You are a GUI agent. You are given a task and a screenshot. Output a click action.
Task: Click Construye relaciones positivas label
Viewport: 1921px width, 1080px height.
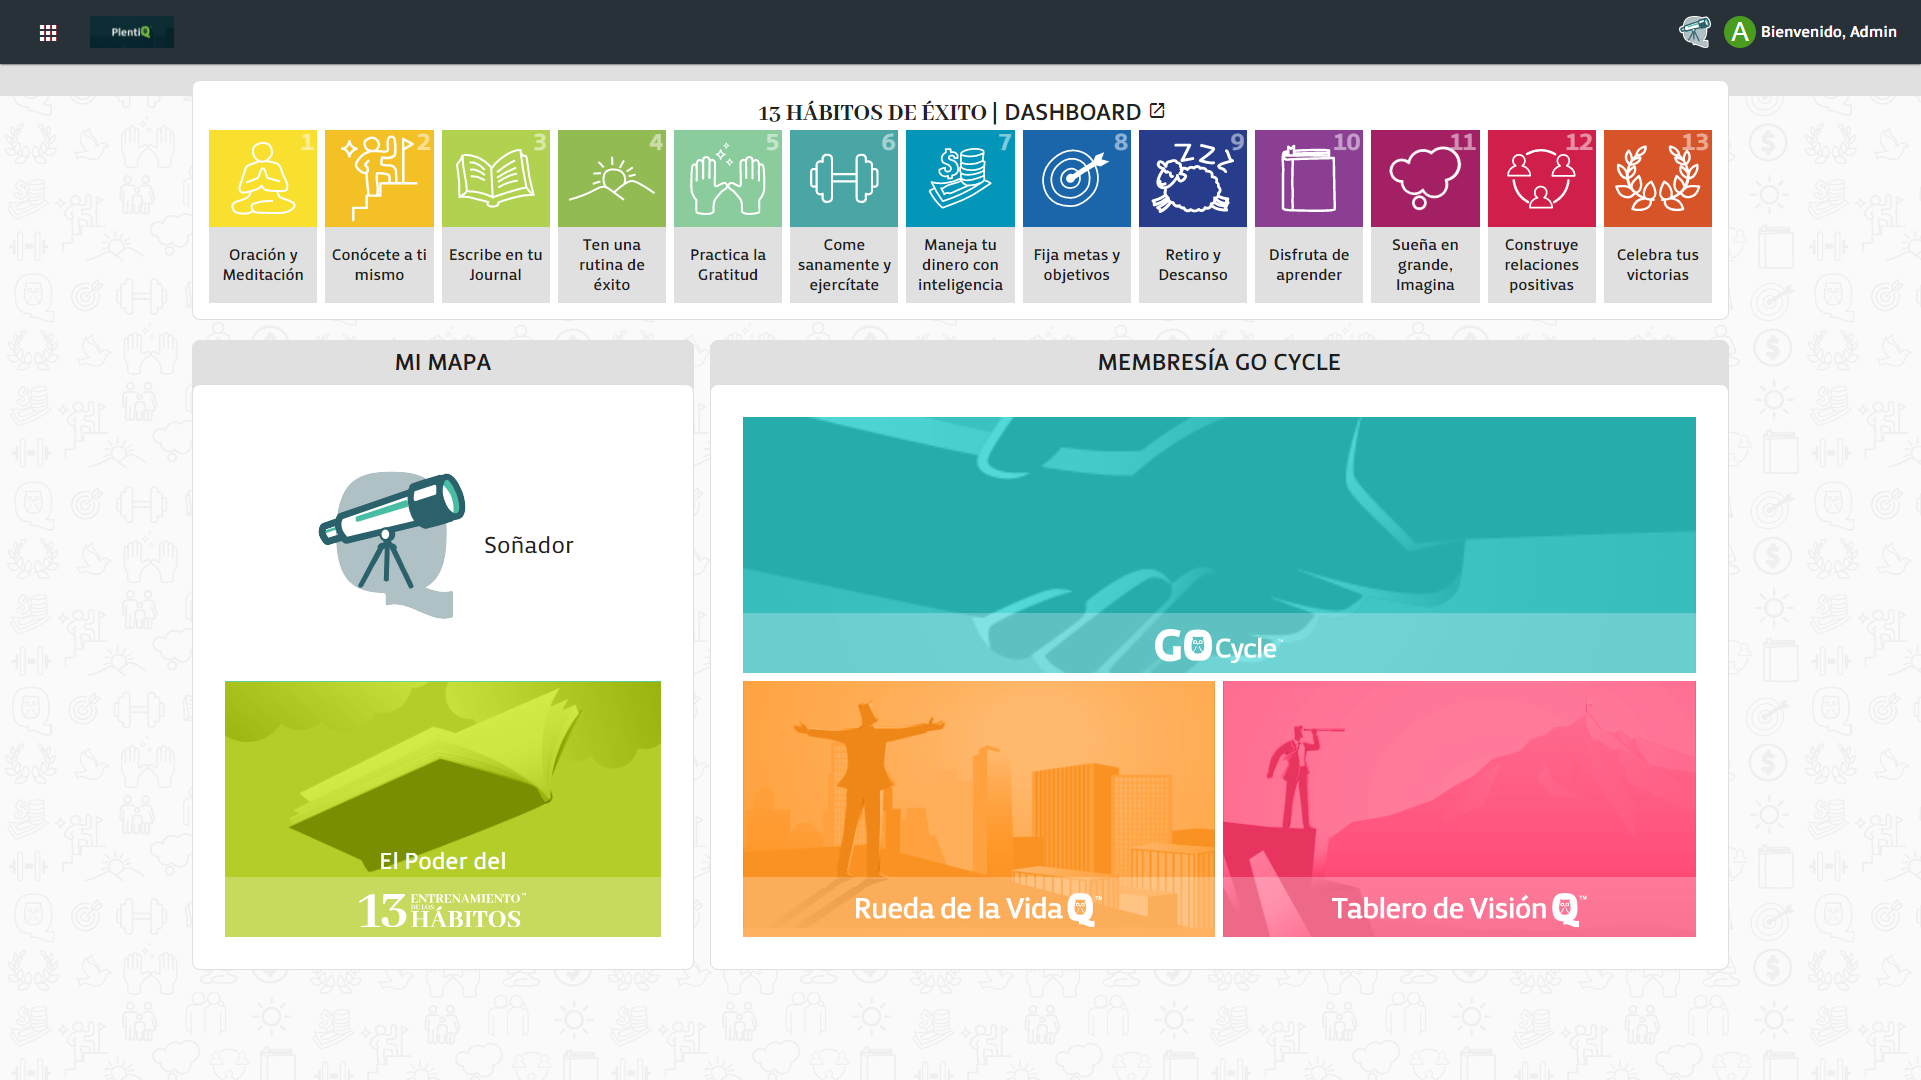[x=1541, y=265]
